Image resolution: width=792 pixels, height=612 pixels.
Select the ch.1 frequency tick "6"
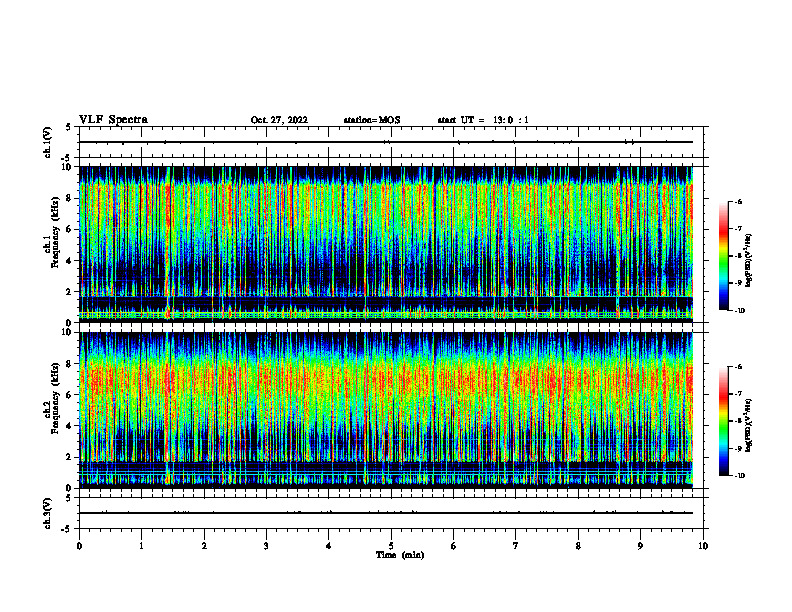69,230
